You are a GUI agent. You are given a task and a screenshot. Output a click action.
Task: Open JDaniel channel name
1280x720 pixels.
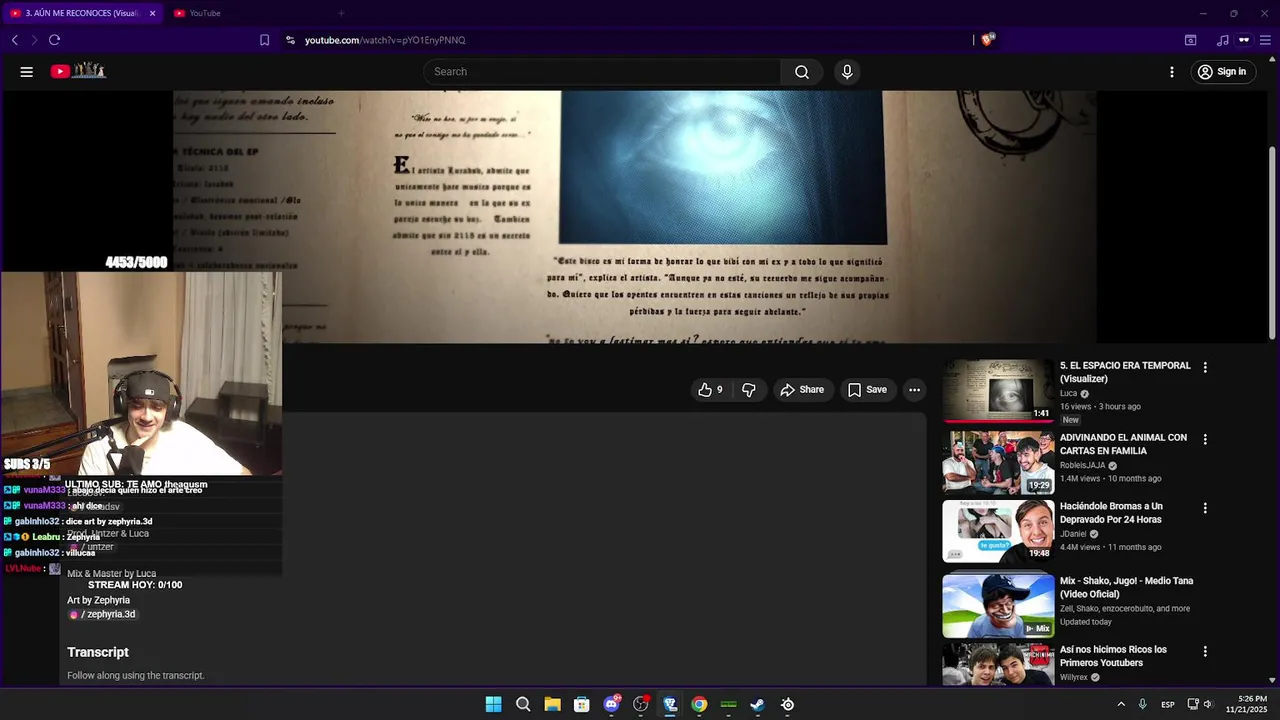point(1073,534)
